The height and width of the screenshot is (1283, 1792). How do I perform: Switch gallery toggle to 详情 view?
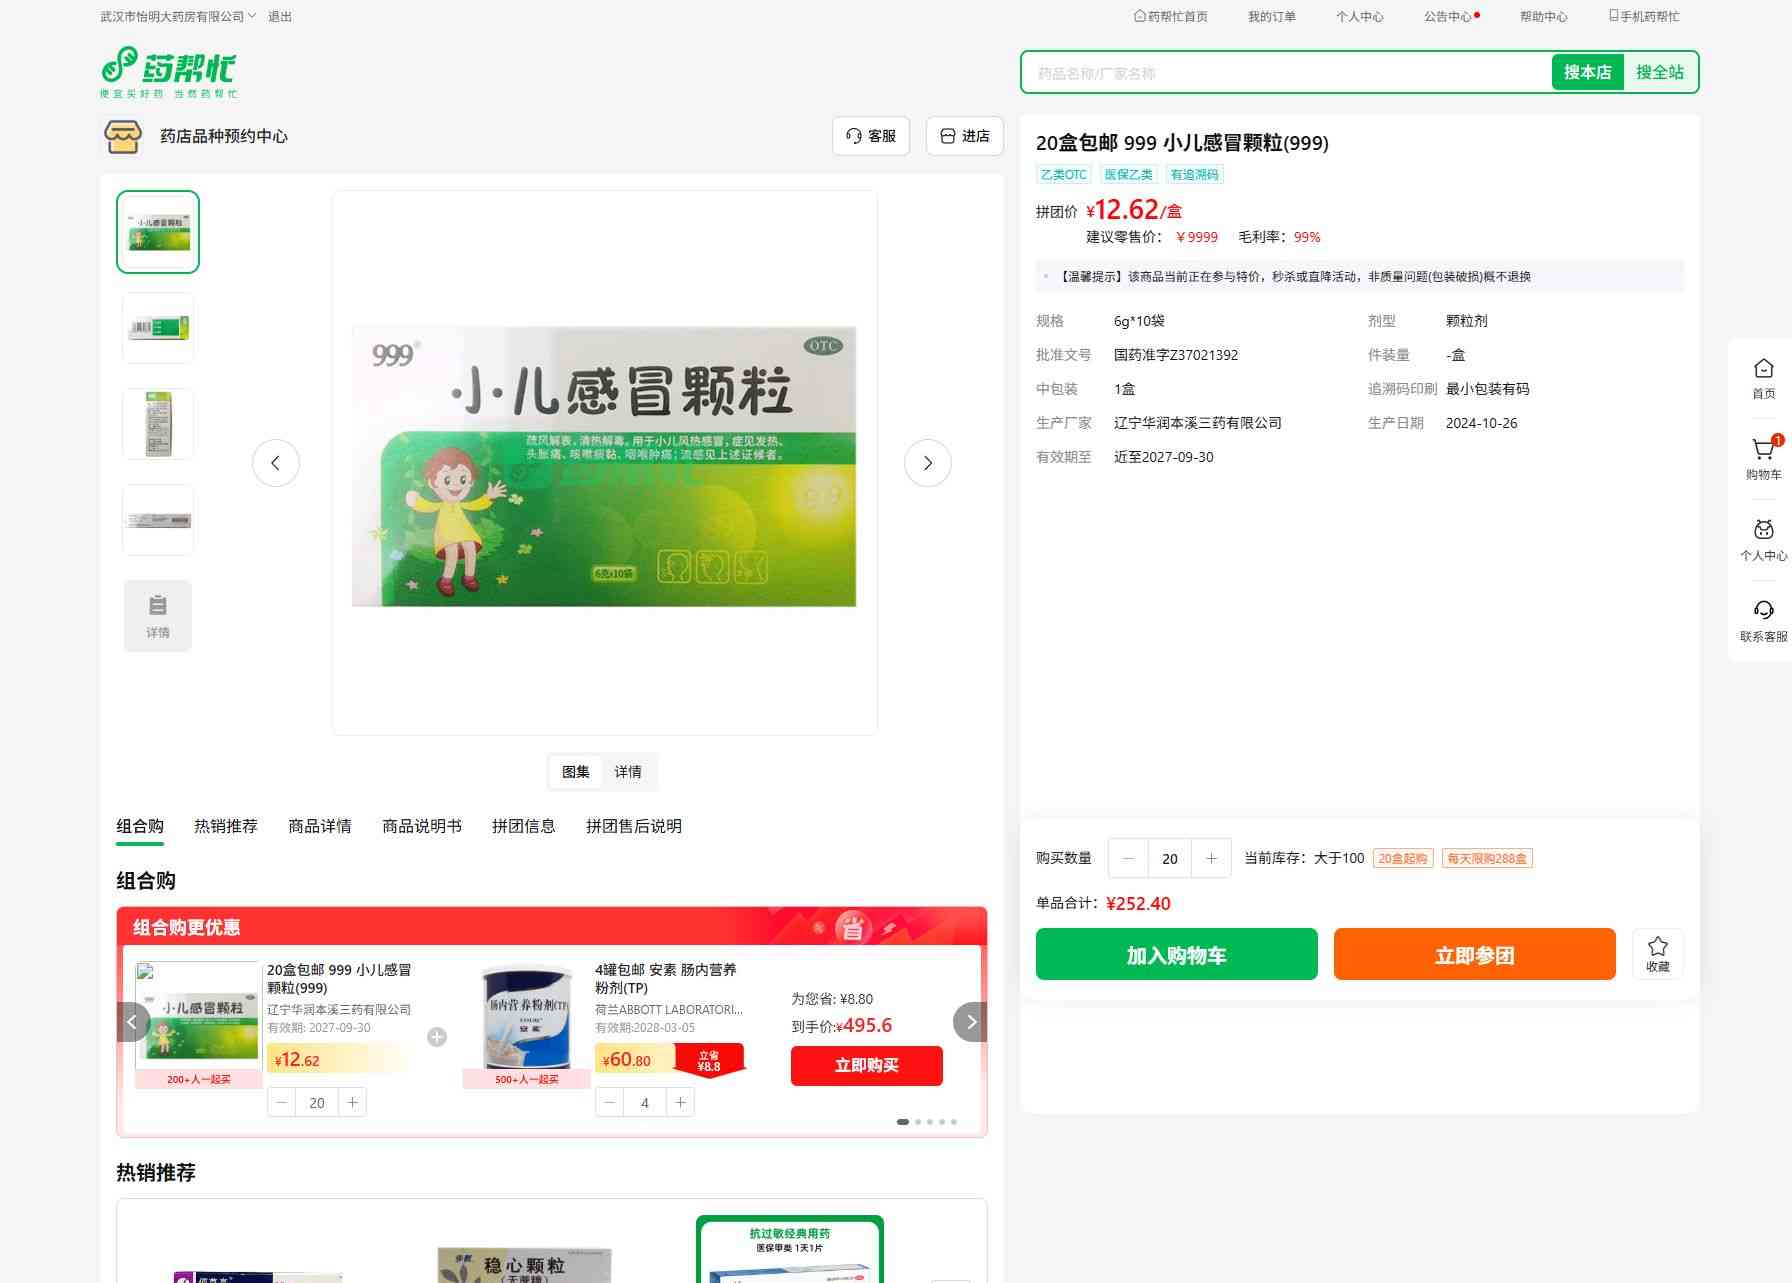628,772
